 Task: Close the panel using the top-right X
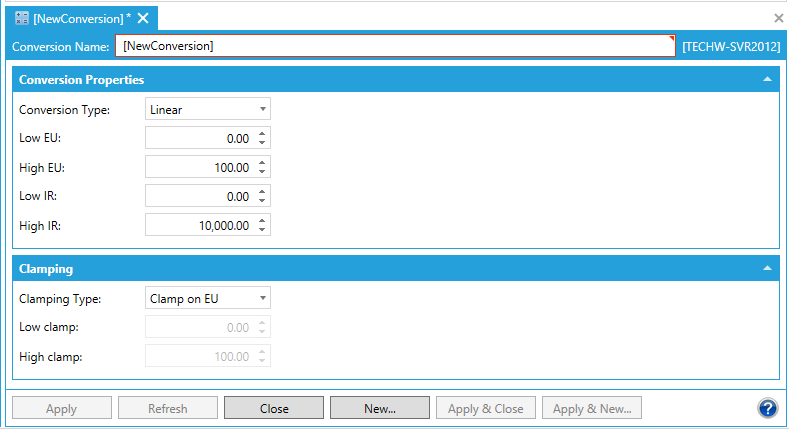pos(779,18)
